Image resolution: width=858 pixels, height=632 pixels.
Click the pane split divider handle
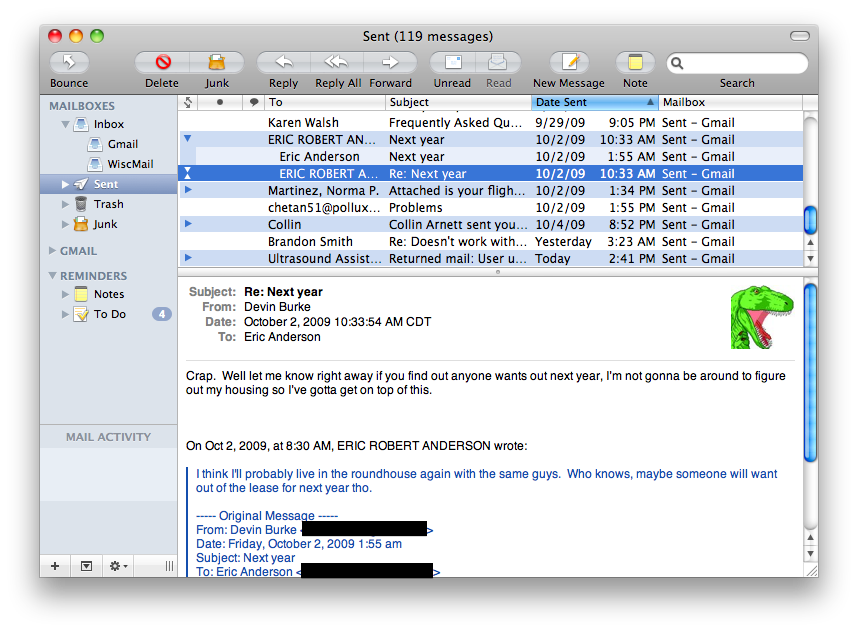coord(497,272)
